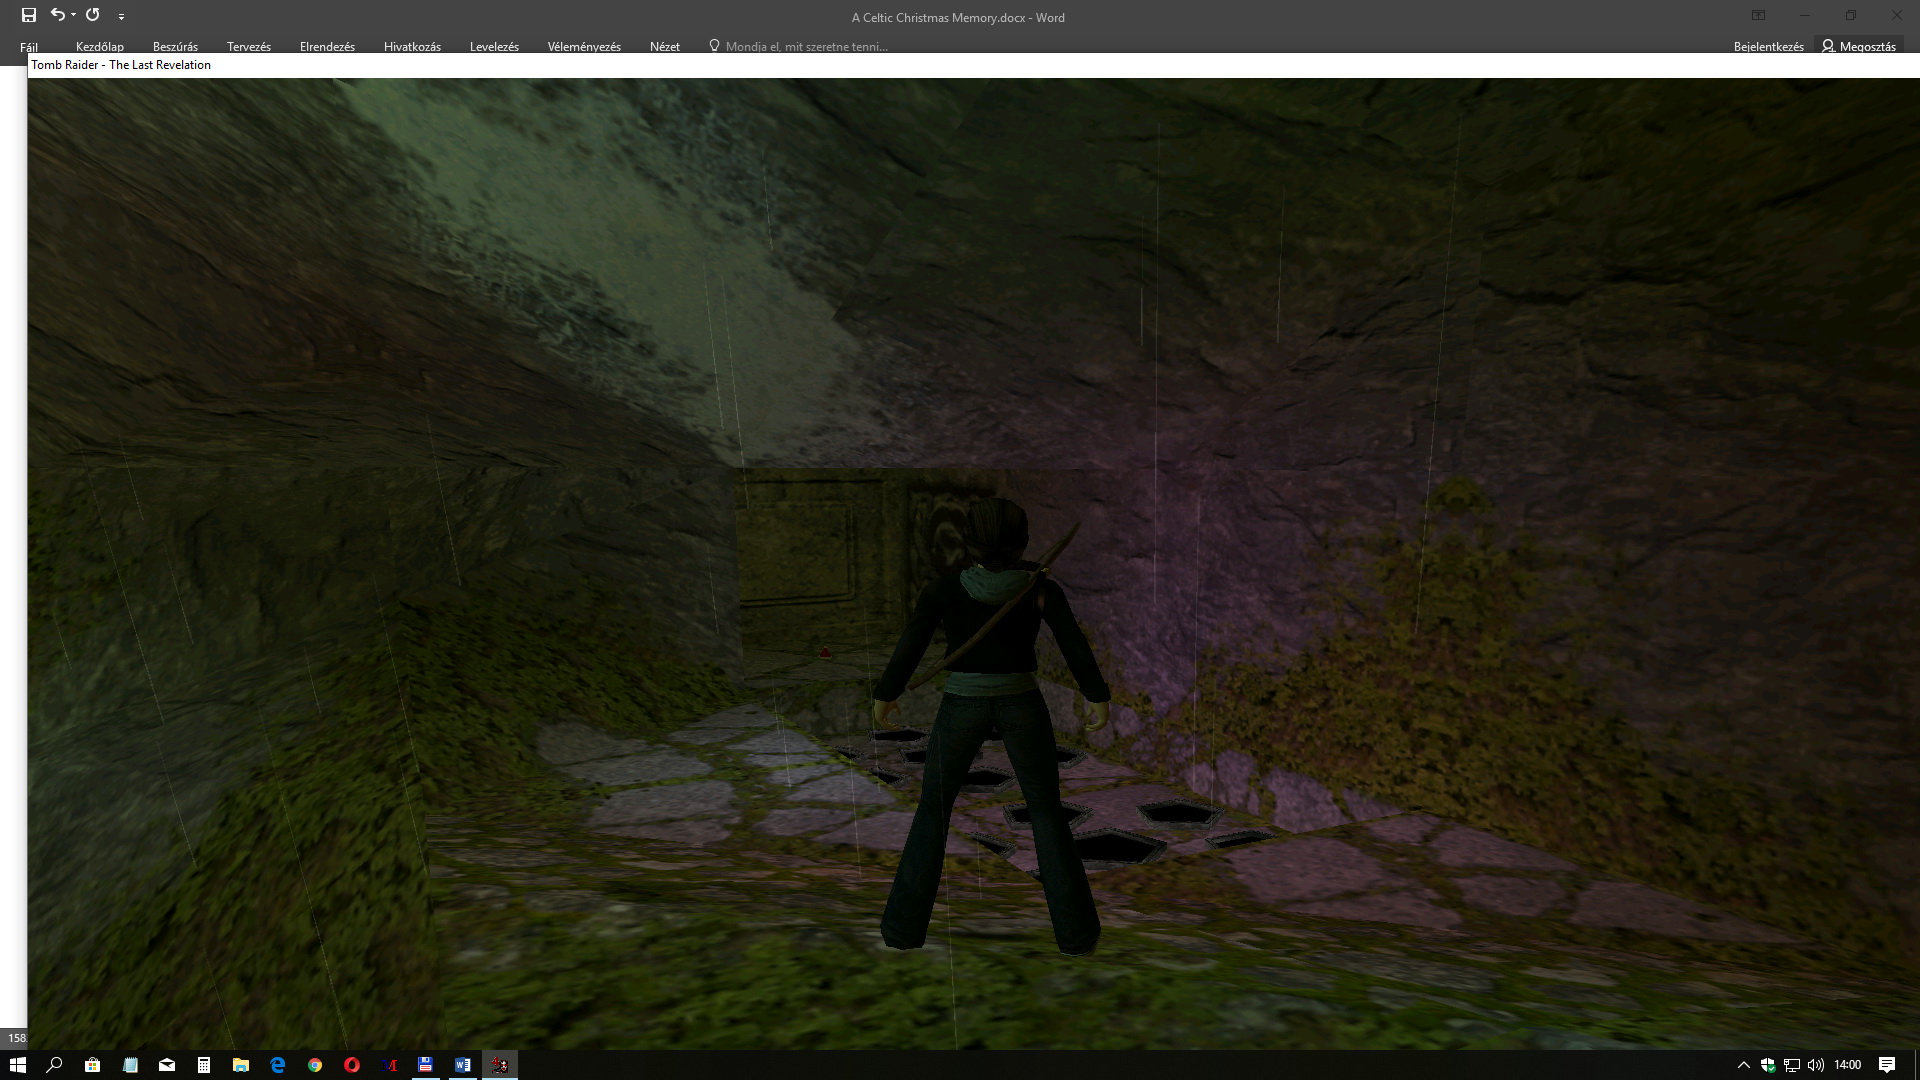Image resolution: width=1920 pixels, height=1080 pixels.
Task: Click the Bejelentkezés sign-in link
Action: tap(1768, 47)
